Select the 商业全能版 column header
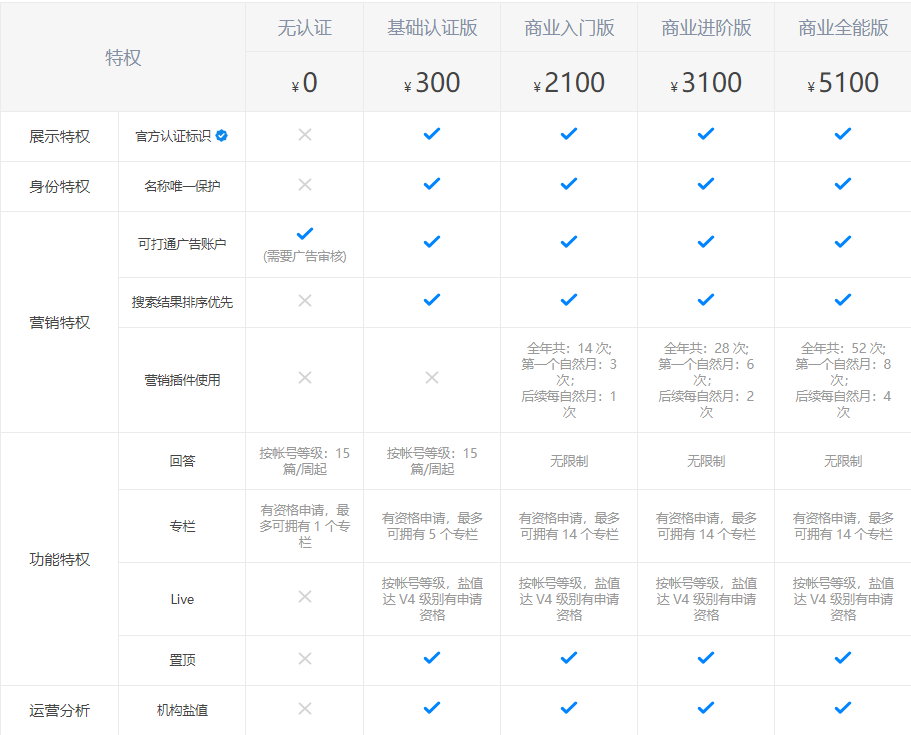The height and width of the screenshot is (735, 911). [843, 28]
